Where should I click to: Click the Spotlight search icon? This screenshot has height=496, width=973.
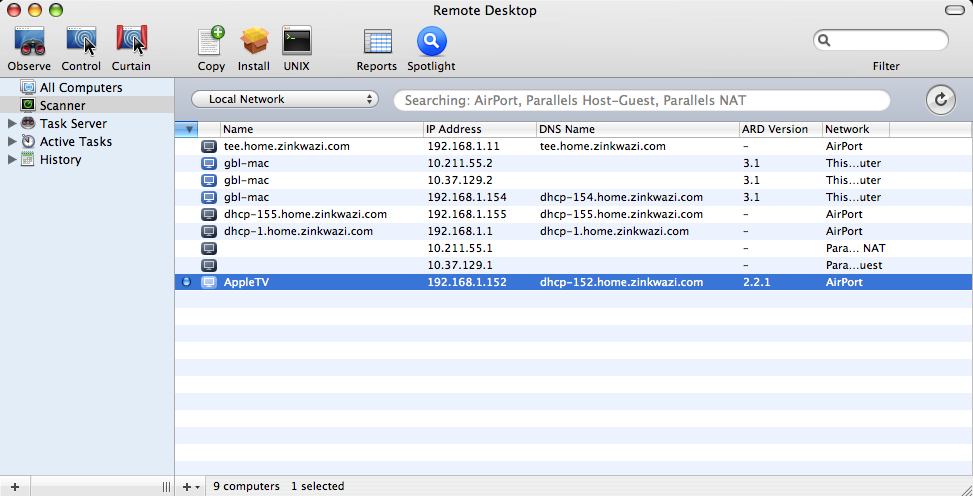pos(431,42)
